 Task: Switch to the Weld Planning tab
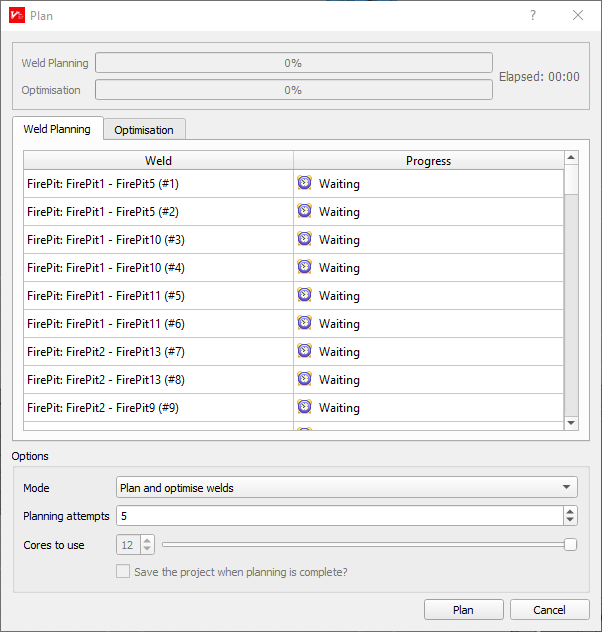click(x=57, y=129)
